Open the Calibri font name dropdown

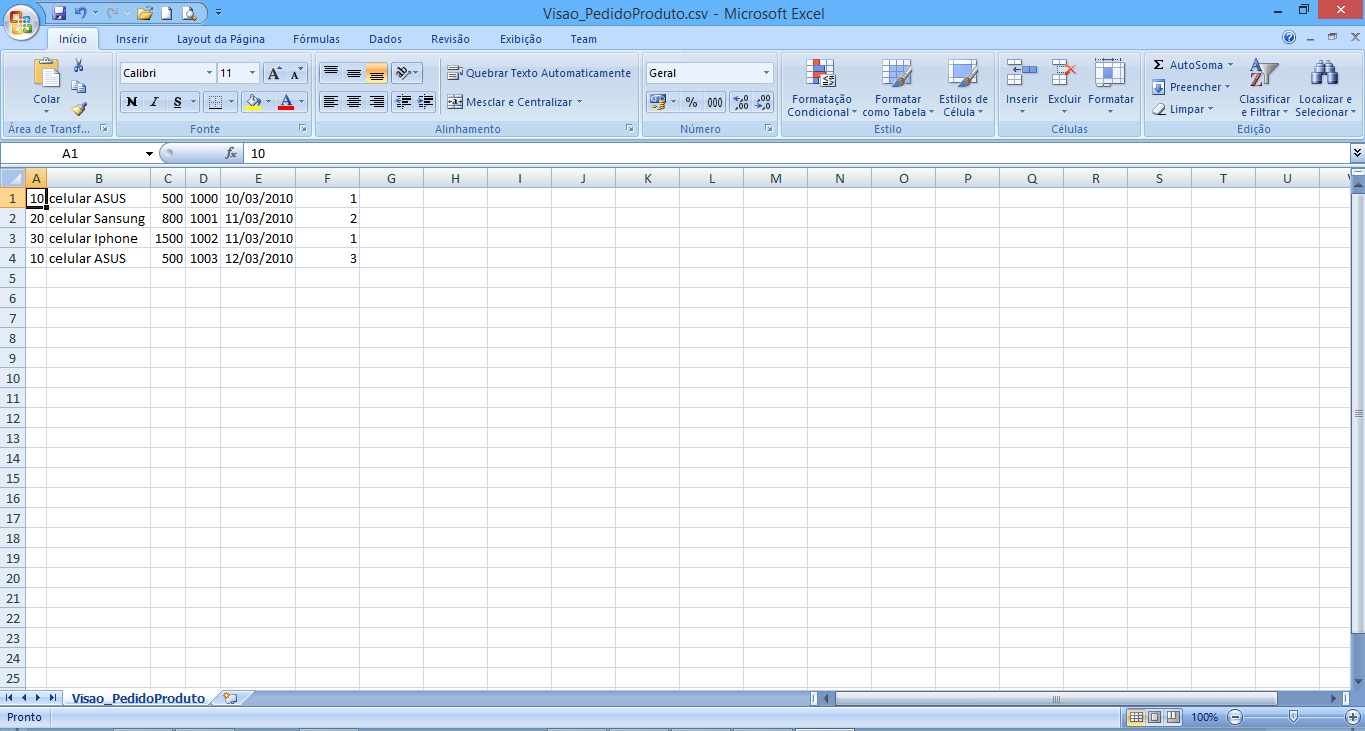point(209,73)
